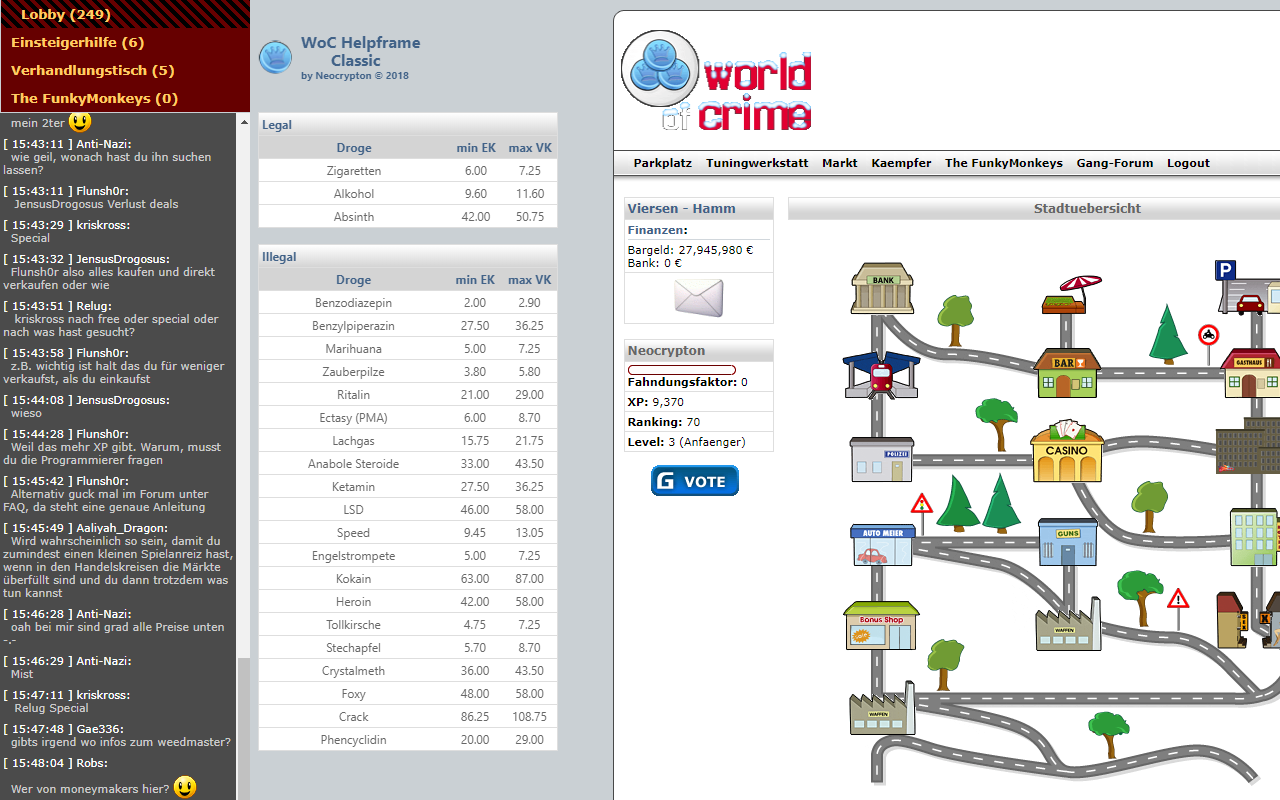Open the Bank building on the city map

(881, 288)
